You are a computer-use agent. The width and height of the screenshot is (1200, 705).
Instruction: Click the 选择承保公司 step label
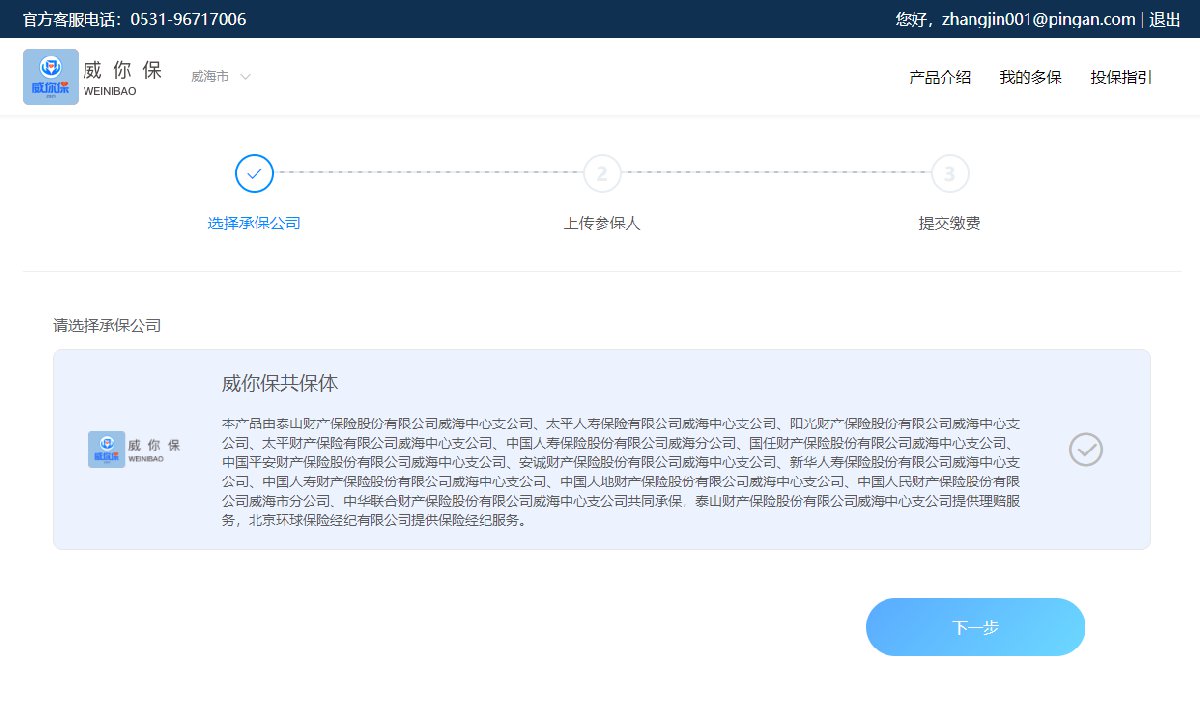pos(254,223)
